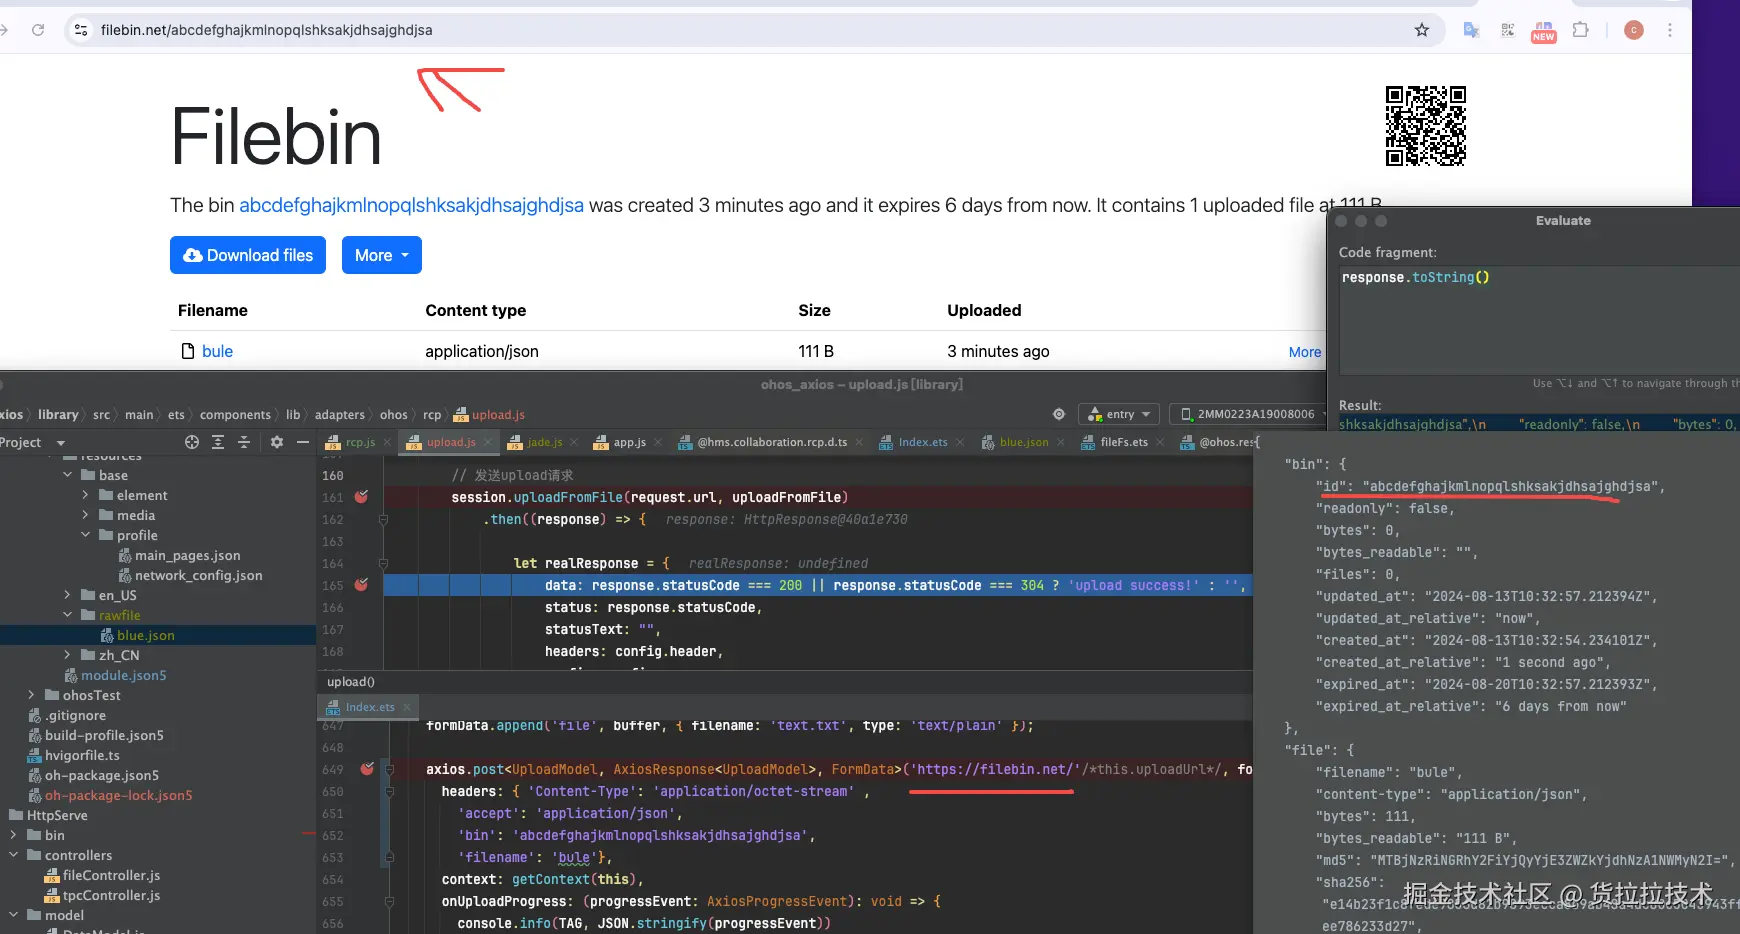
Task: Expand the media folder
Action: point(86,515)
